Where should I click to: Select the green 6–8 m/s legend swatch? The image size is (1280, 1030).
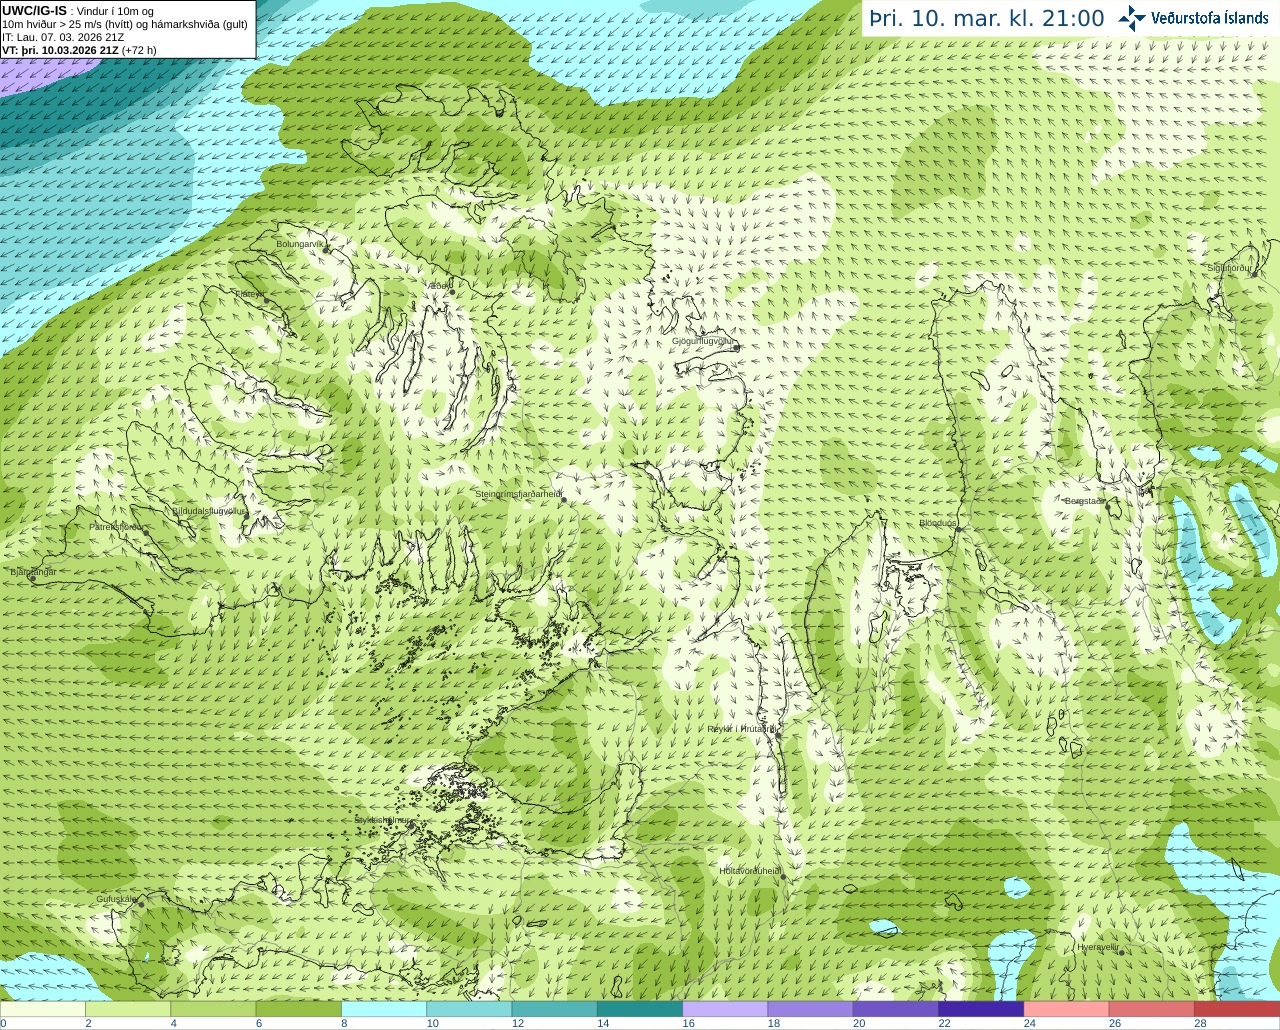click(298, 1009)
